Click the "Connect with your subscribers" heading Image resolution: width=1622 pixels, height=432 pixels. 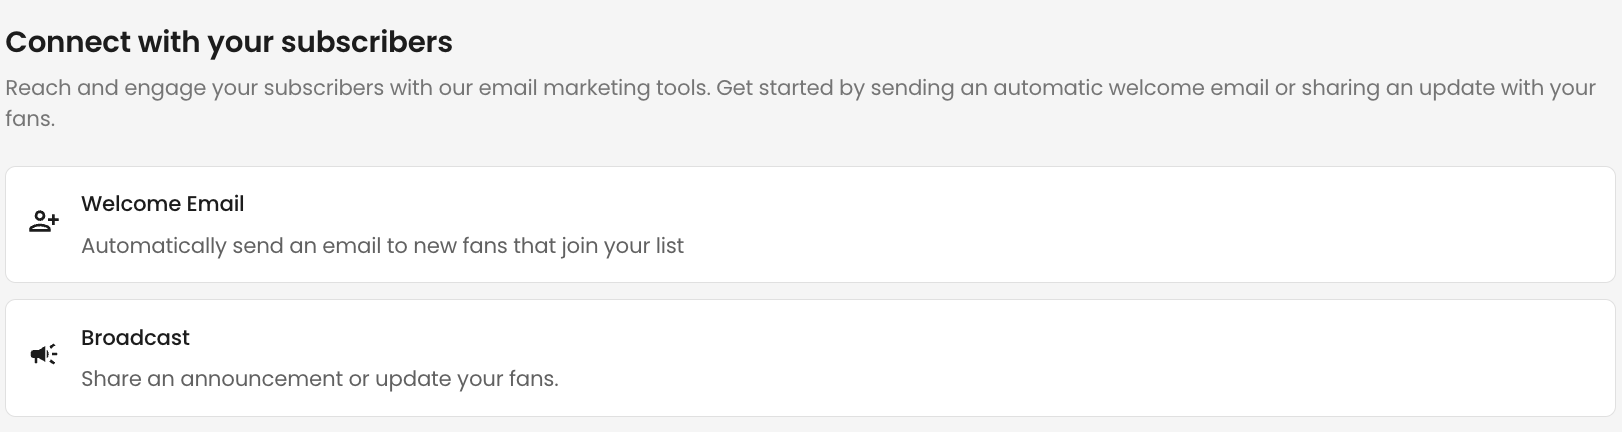(x=229, y=42)
